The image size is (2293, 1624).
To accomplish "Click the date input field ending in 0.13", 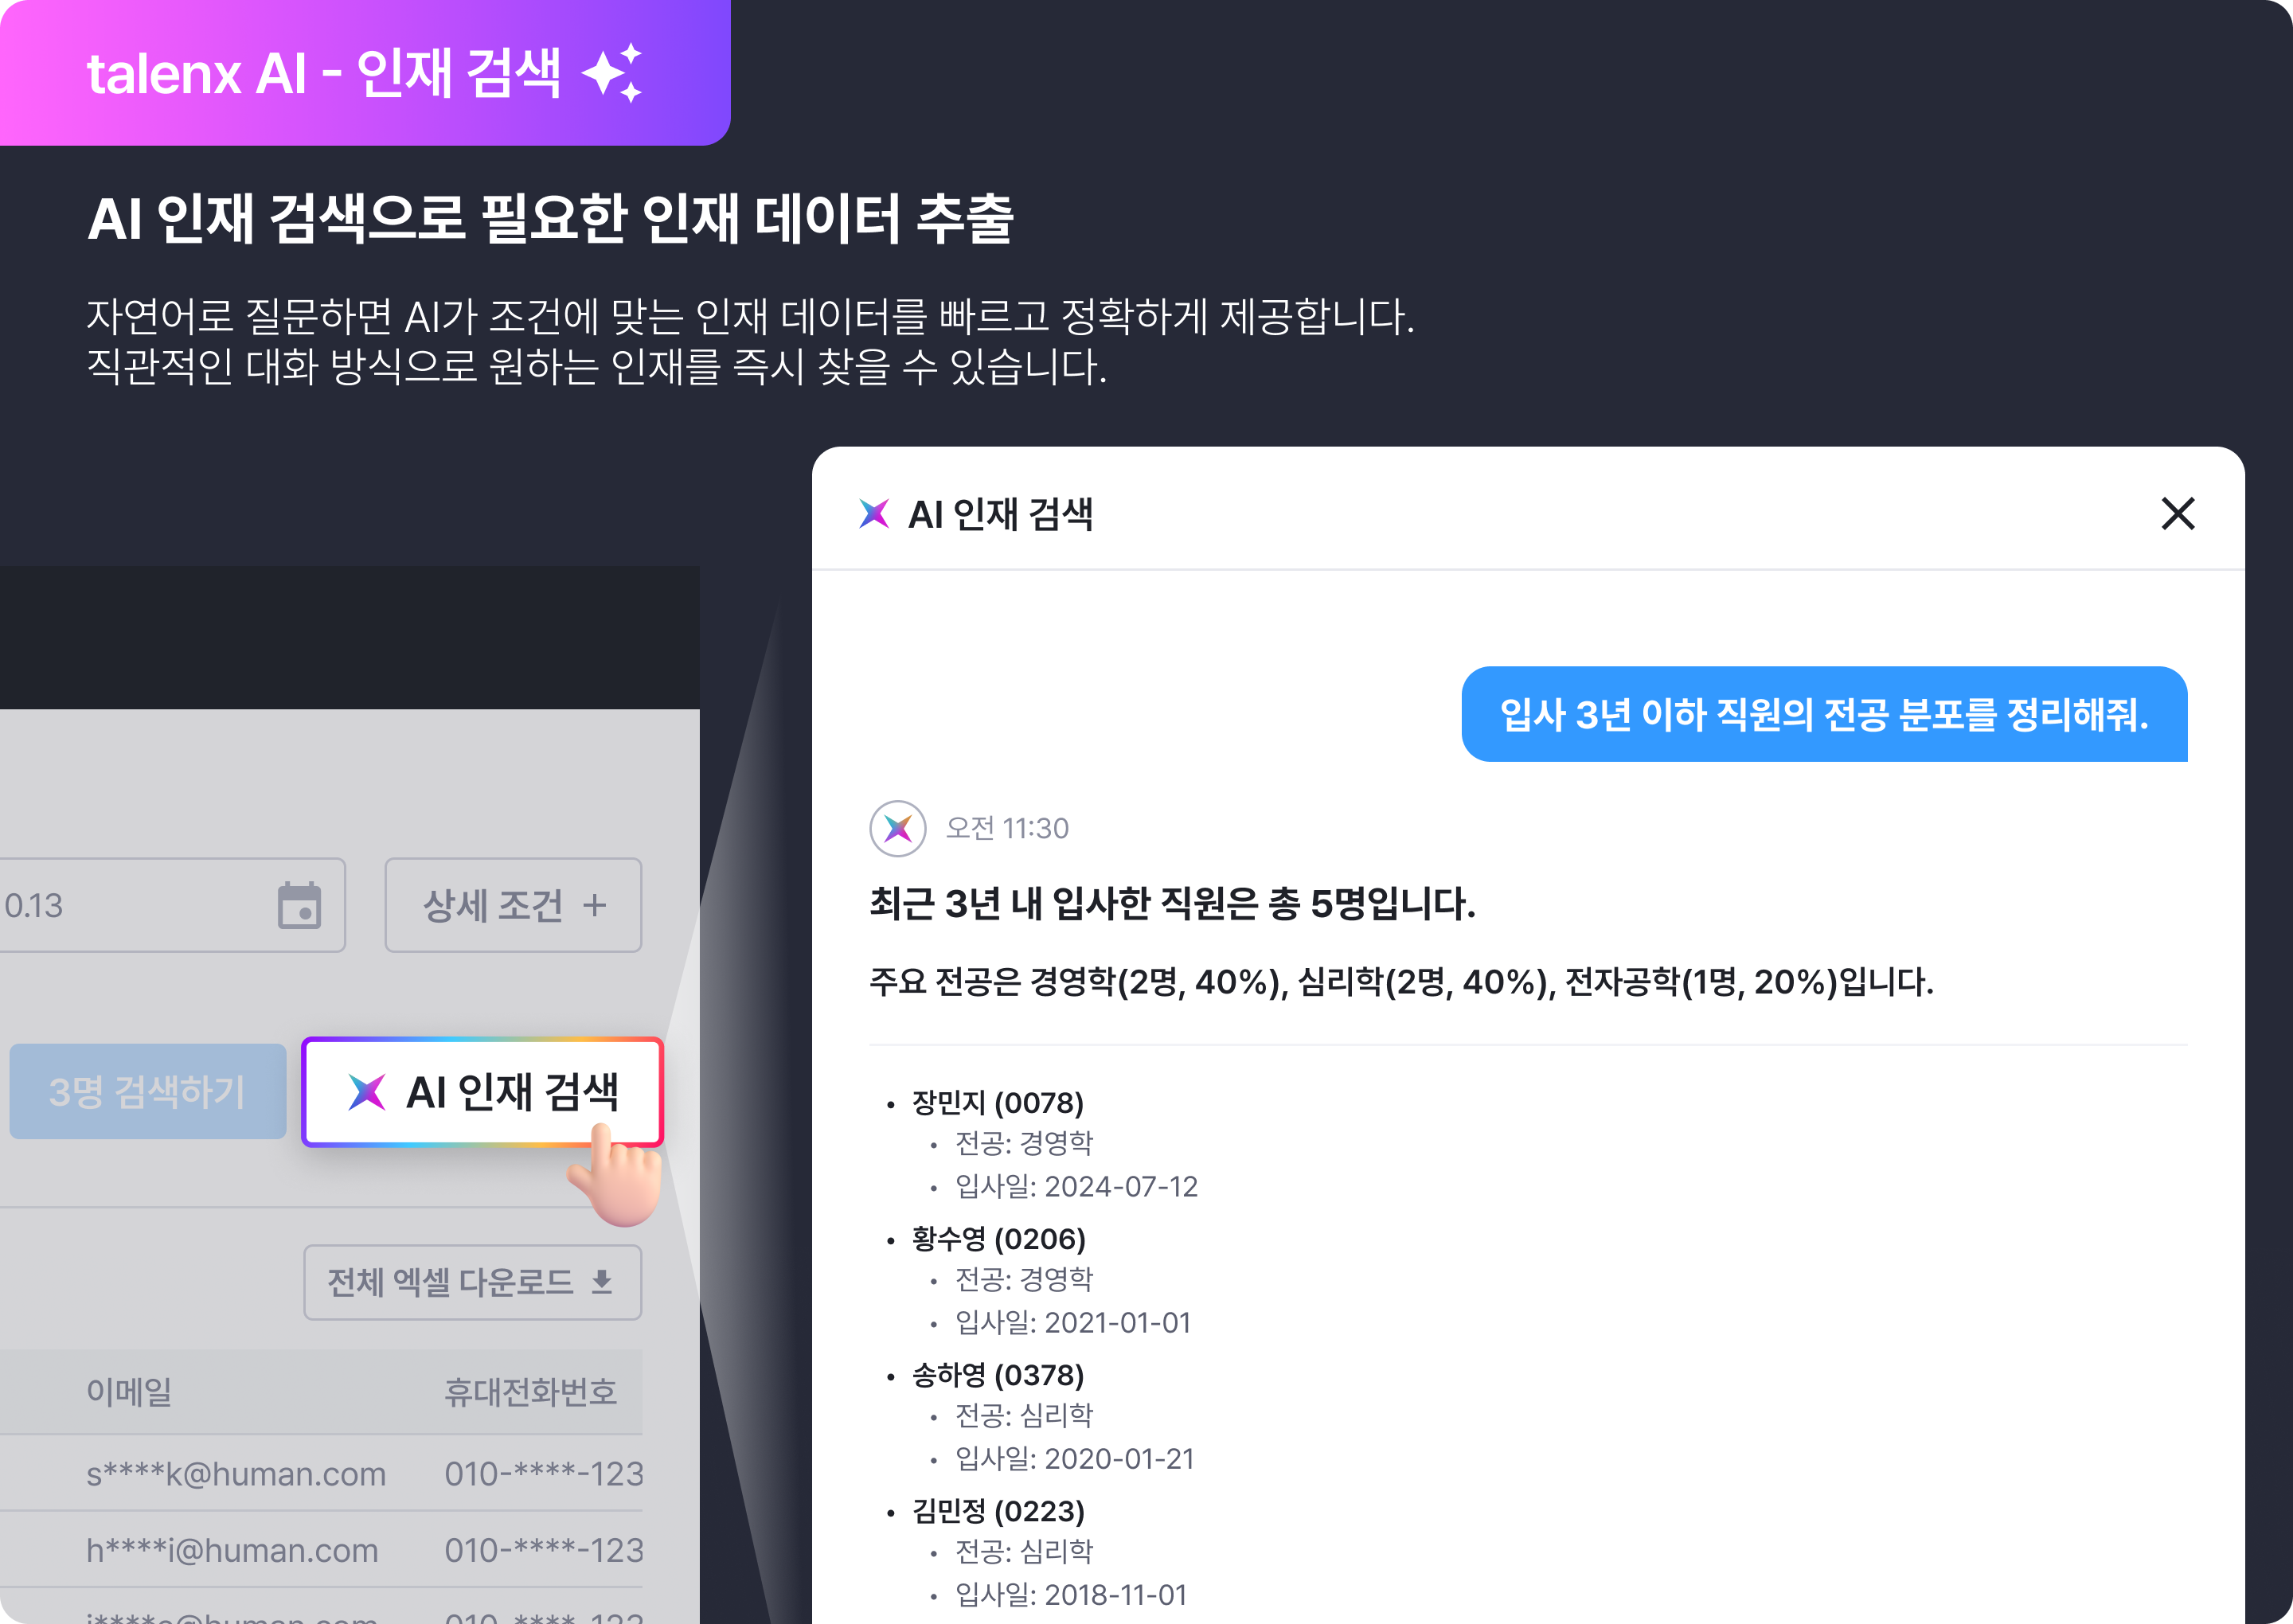I will point(172,905).
